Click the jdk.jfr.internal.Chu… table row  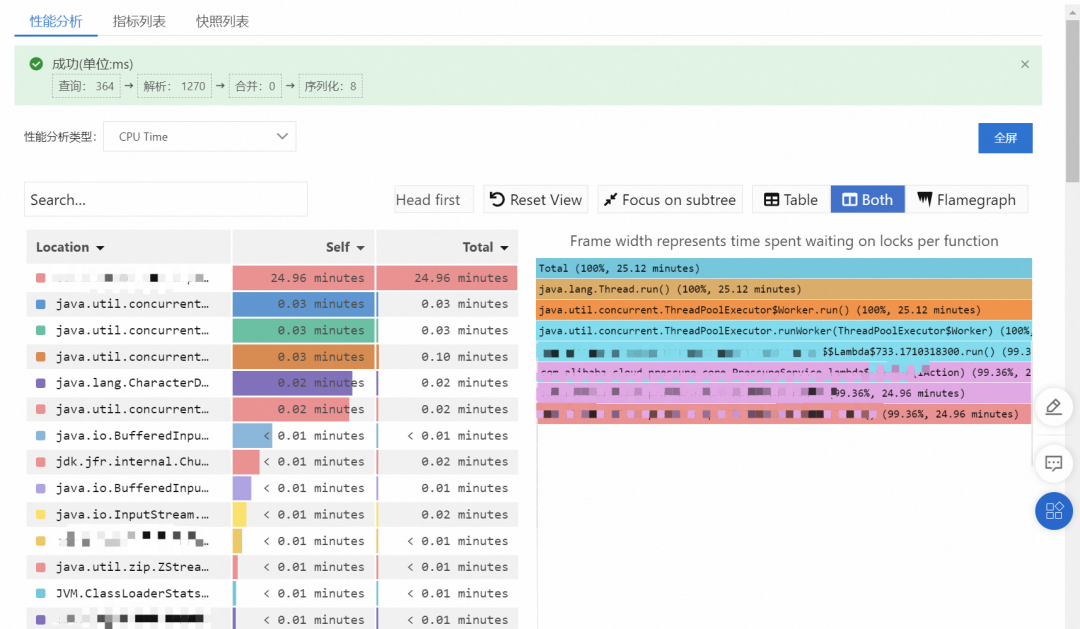tap(272, 462)
